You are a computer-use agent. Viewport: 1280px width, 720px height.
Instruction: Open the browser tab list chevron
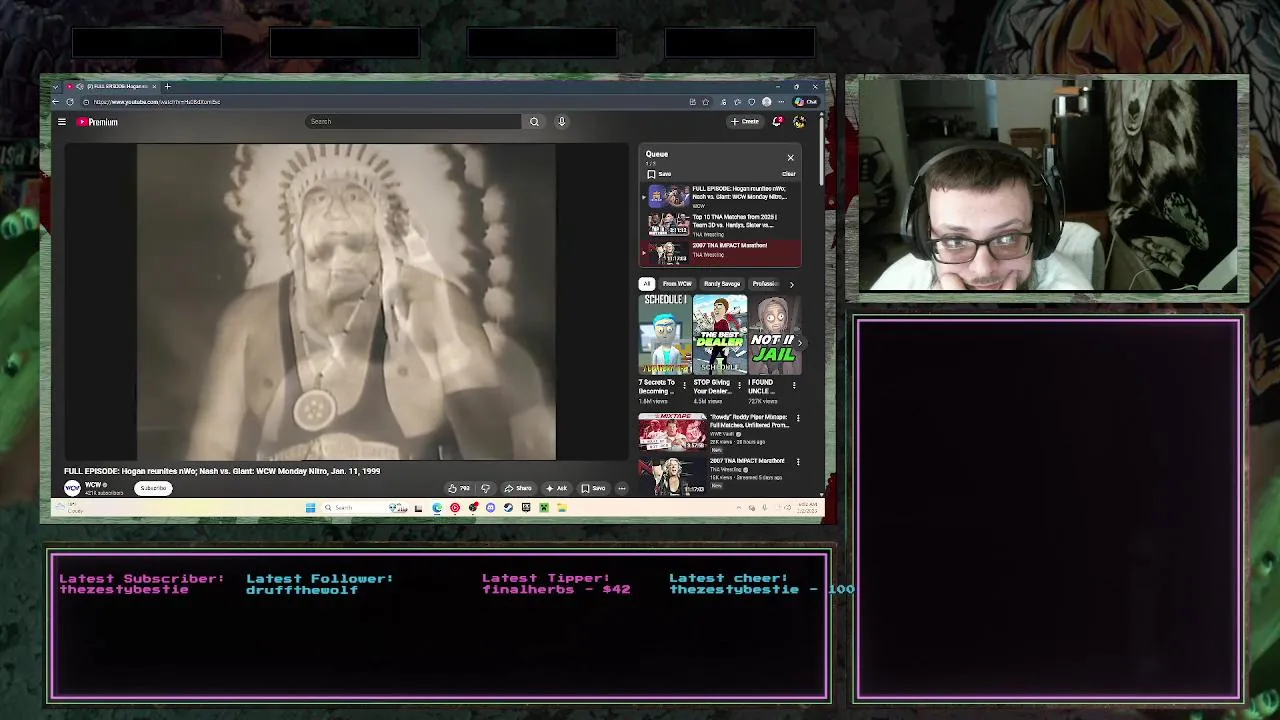[56, 86]
